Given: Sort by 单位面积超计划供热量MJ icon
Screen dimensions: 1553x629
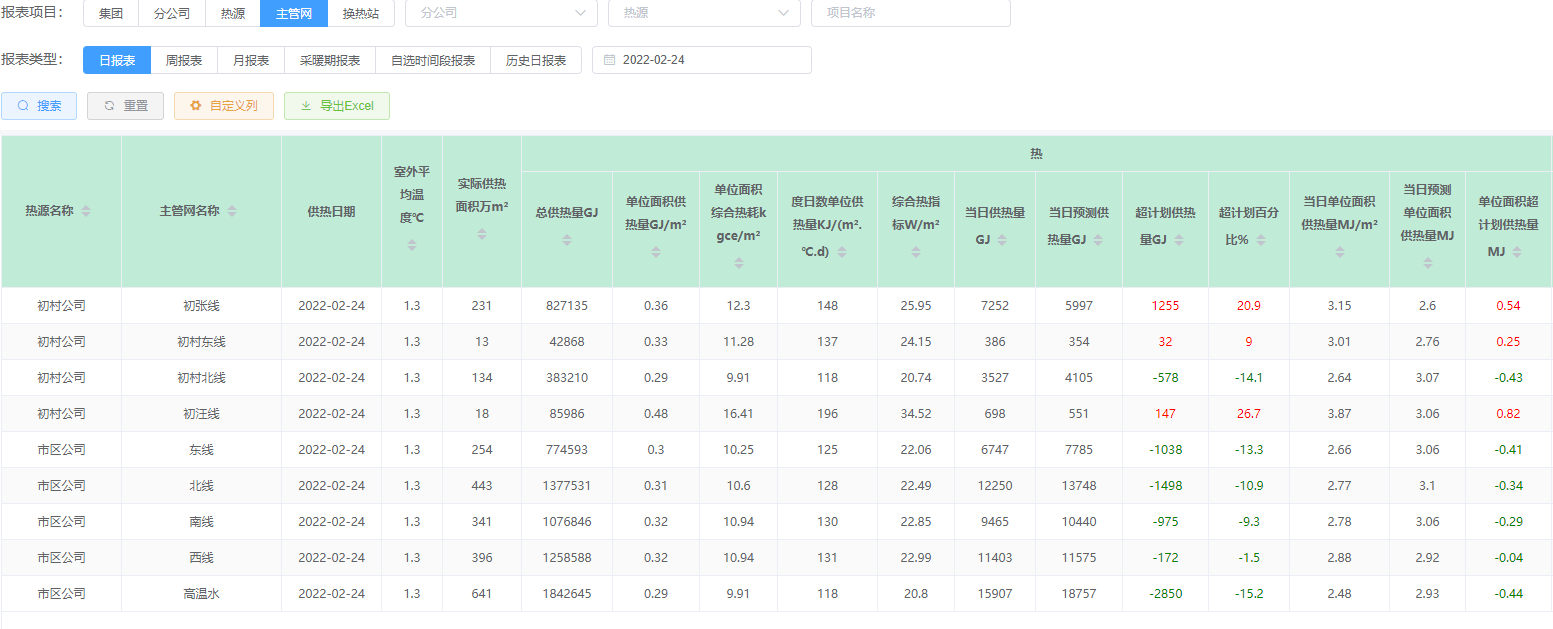Looking at the screenshot, I should click(1517, 253).
